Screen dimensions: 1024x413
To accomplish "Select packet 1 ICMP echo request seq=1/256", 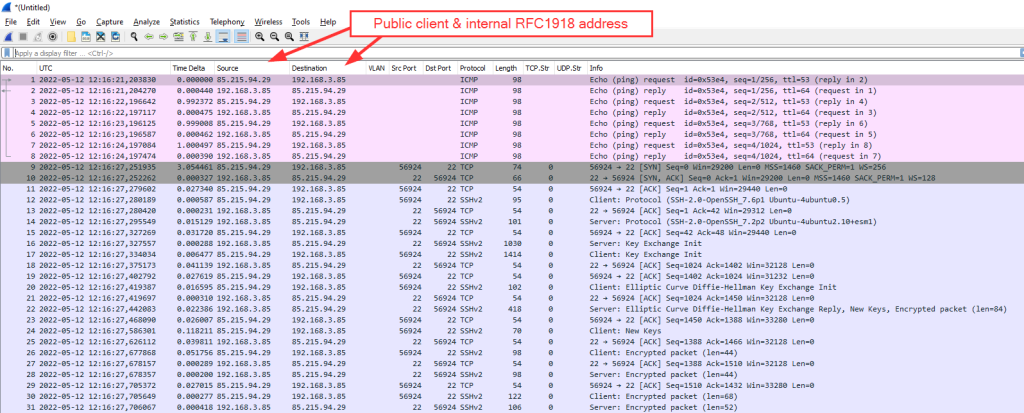I will pyautogui.click(x=512, y=79).
